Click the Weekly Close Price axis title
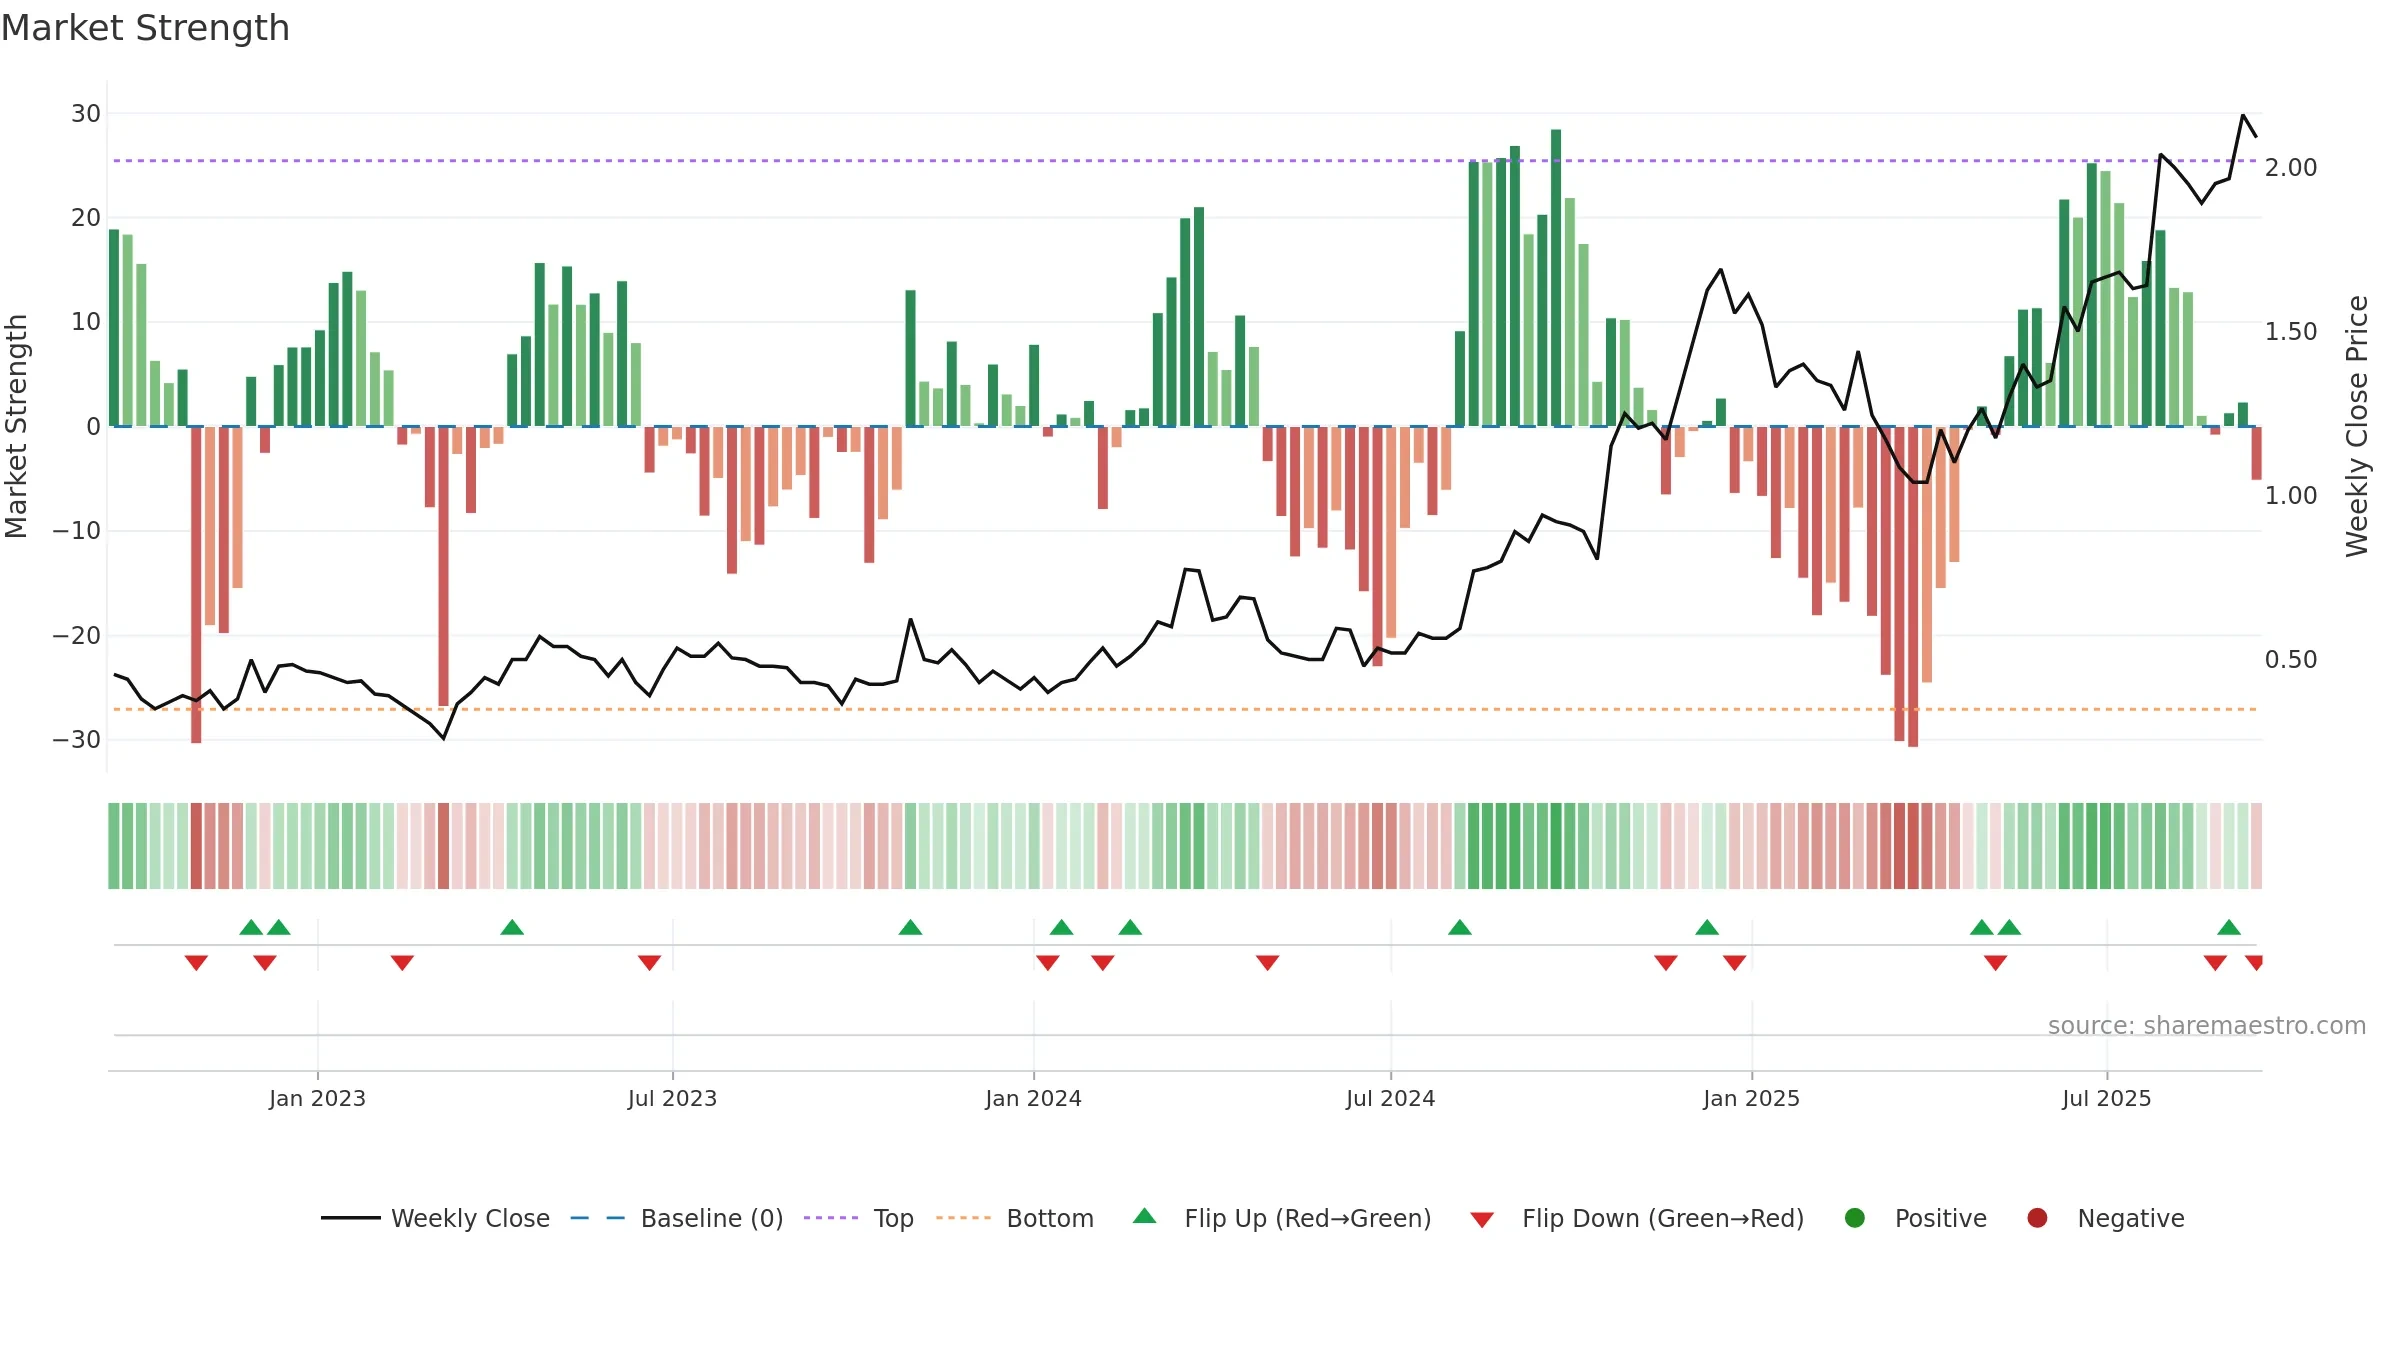 (2358, 426)
